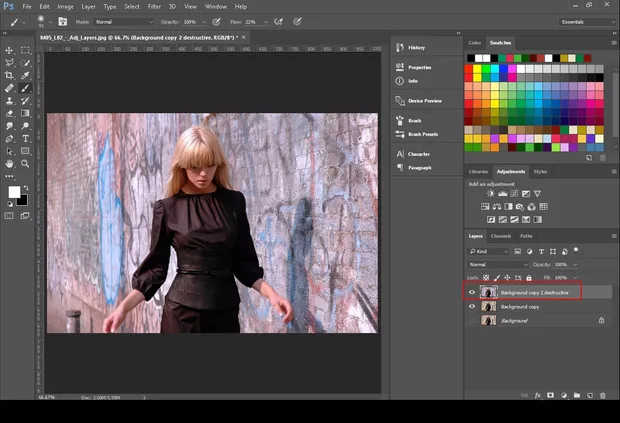Select the Zoom tool in toolbar
The image size is (620, 423).
coord(25,163)
